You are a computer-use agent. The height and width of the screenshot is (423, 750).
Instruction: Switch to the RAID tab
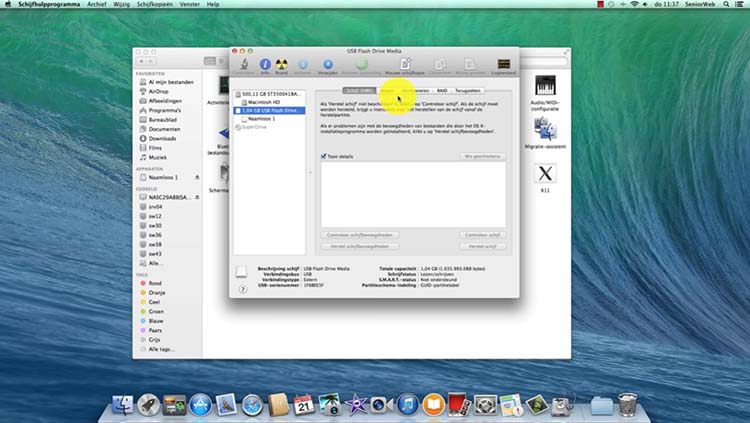point(442,90)
